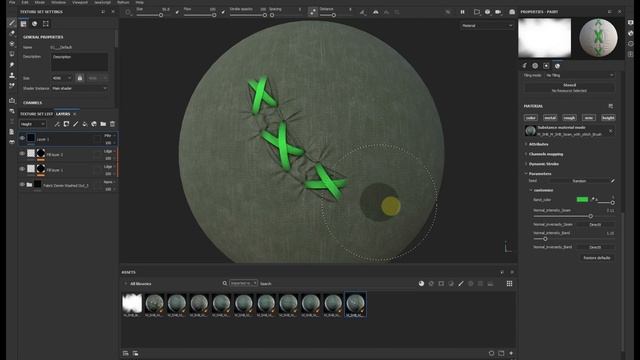Toggle the metal channel in Material

550,118
